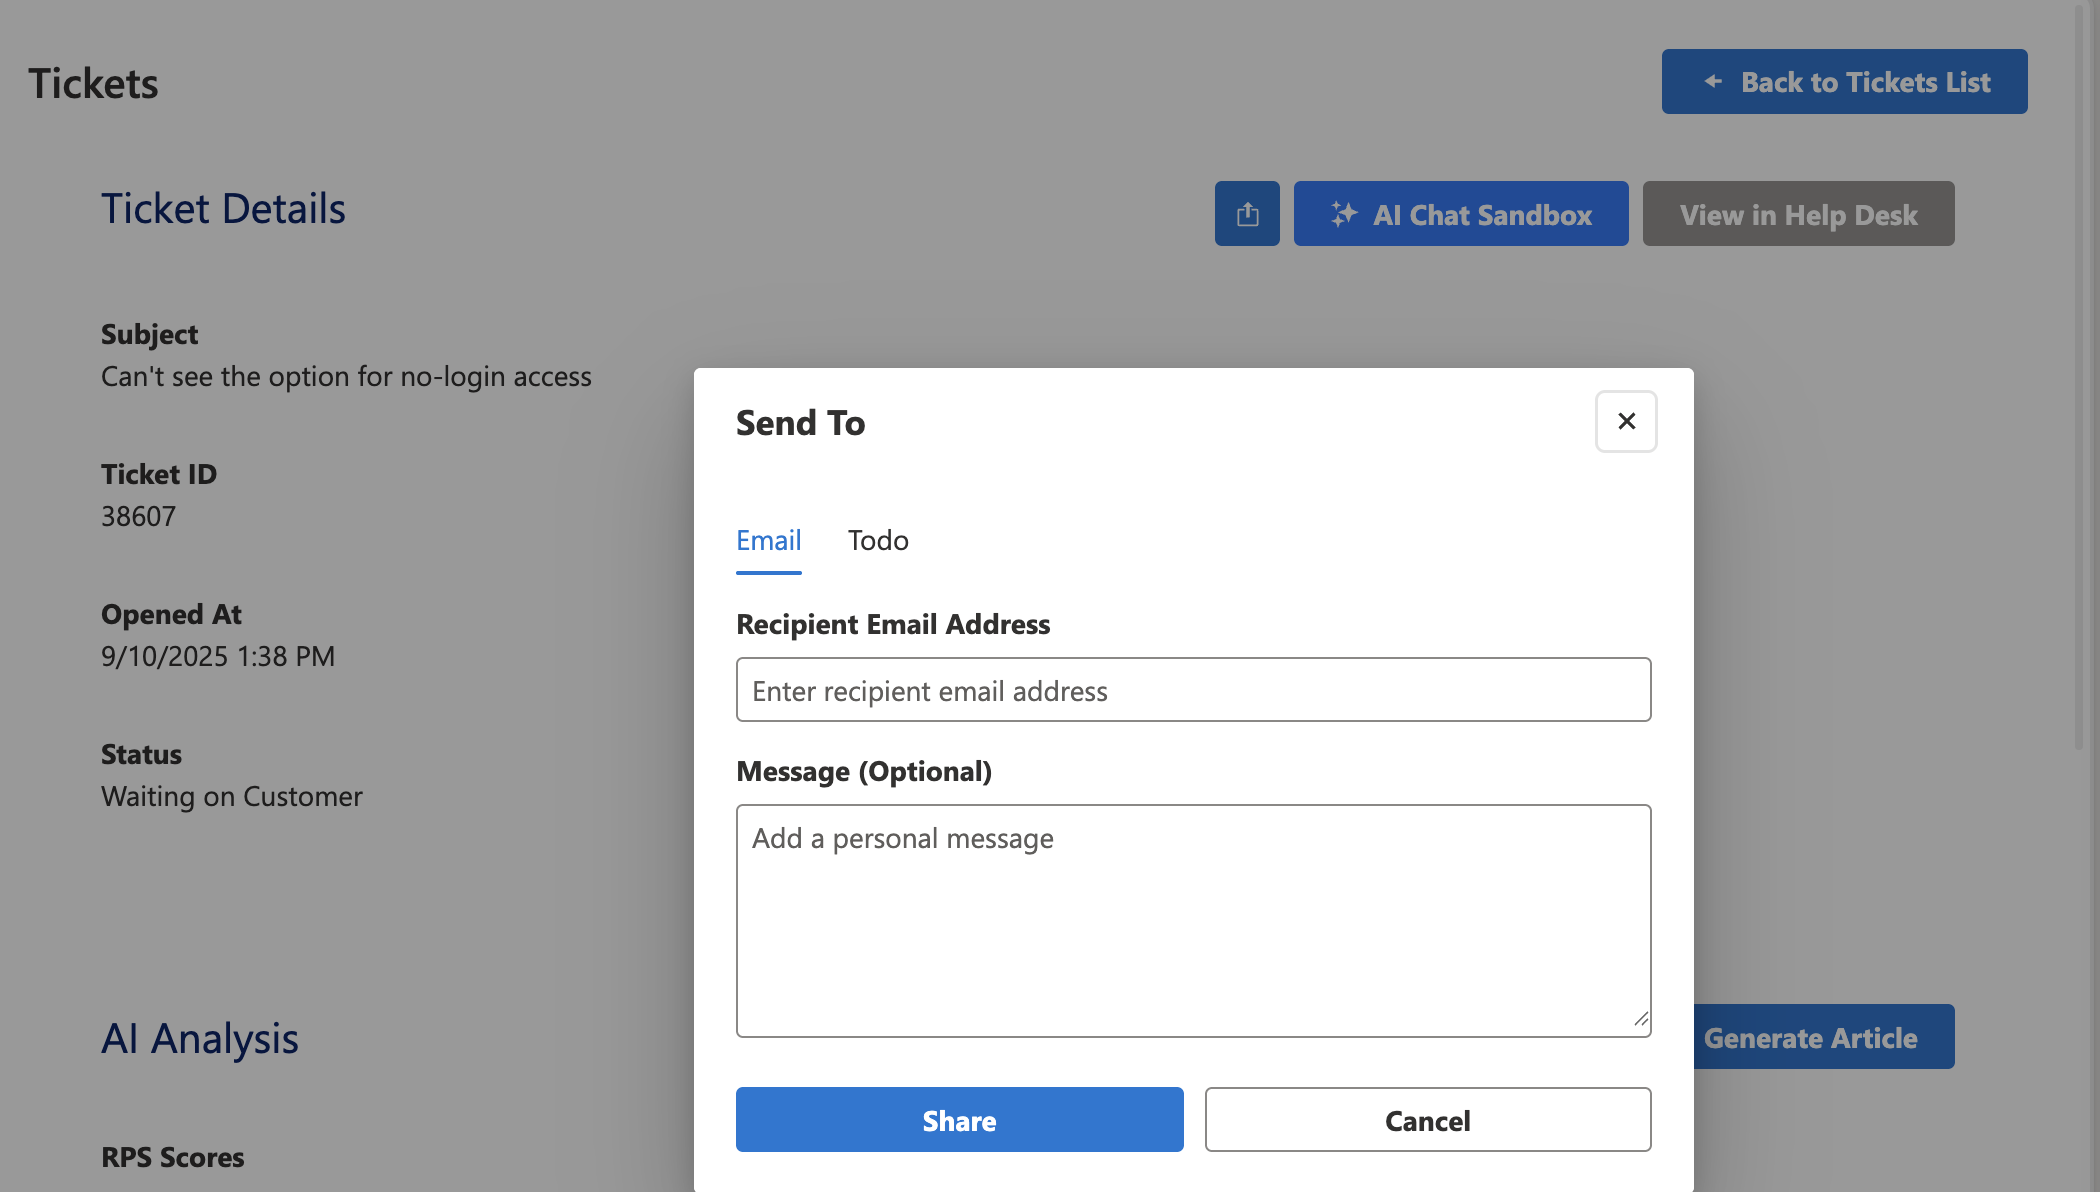Click Share to send the ticket
The height and width of the screenshot is (1192, 2100).
point(958,1119)
